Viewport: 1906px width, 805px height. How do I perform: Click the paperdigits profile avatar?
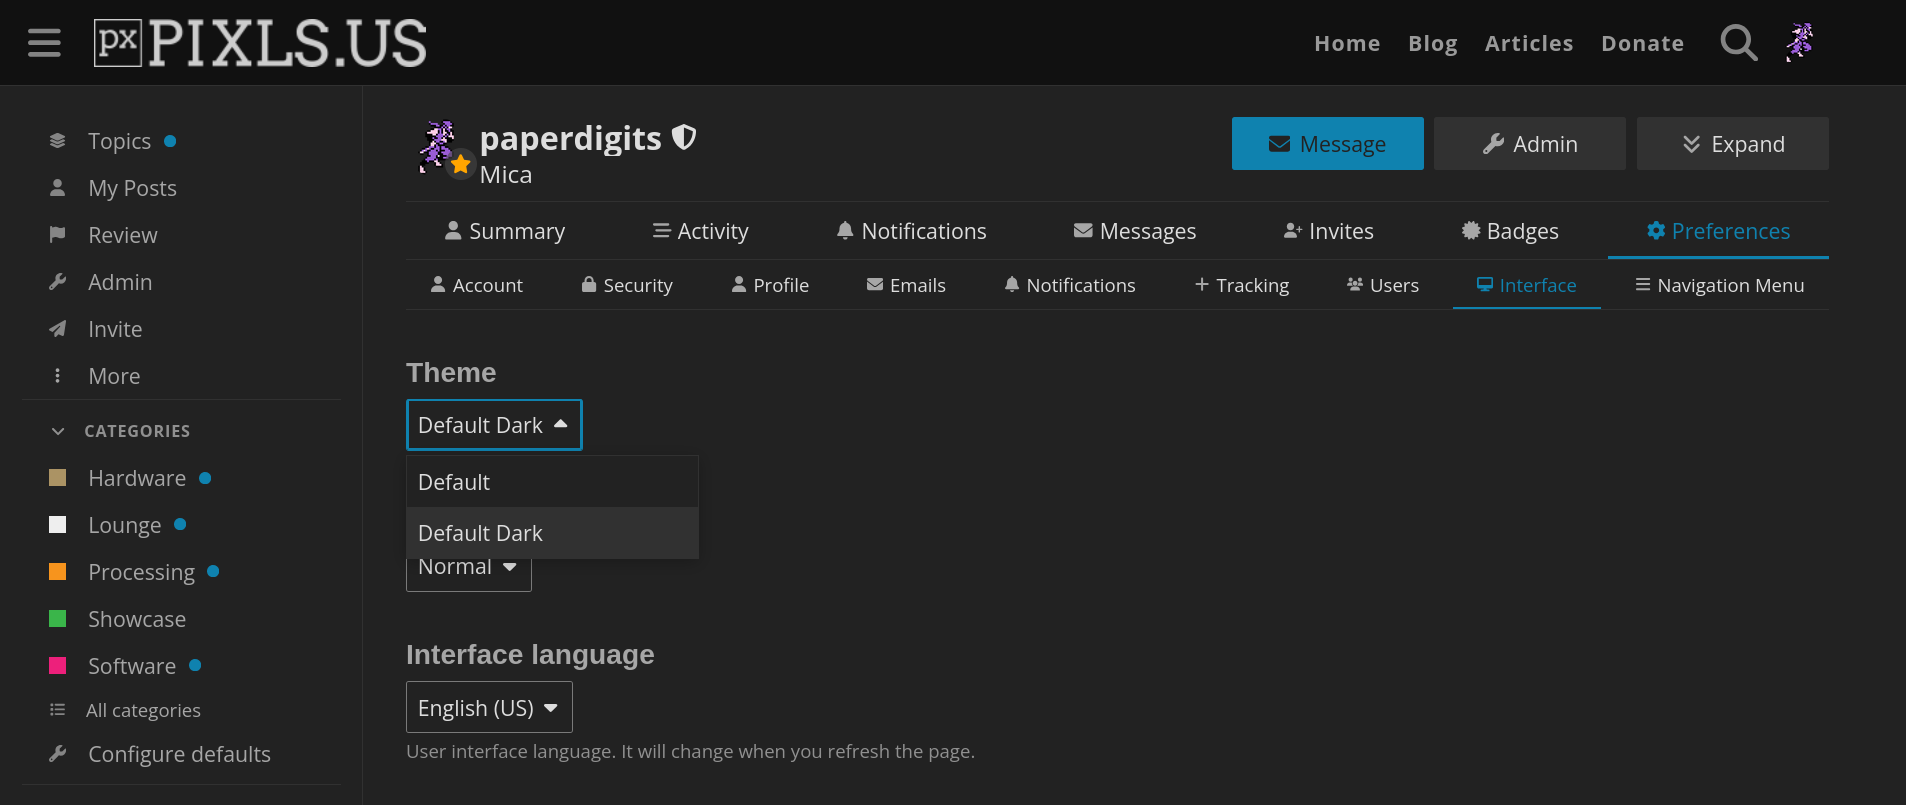[x=439, y=147]
